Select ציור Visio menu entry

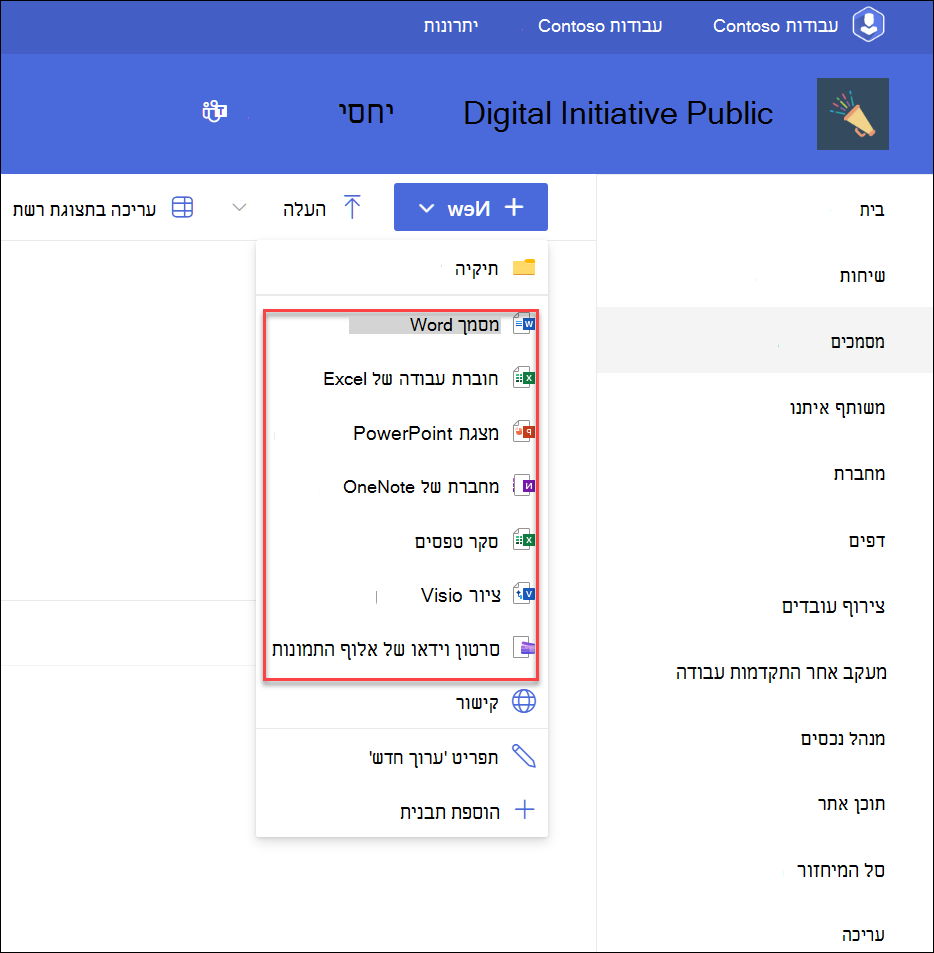402,594
